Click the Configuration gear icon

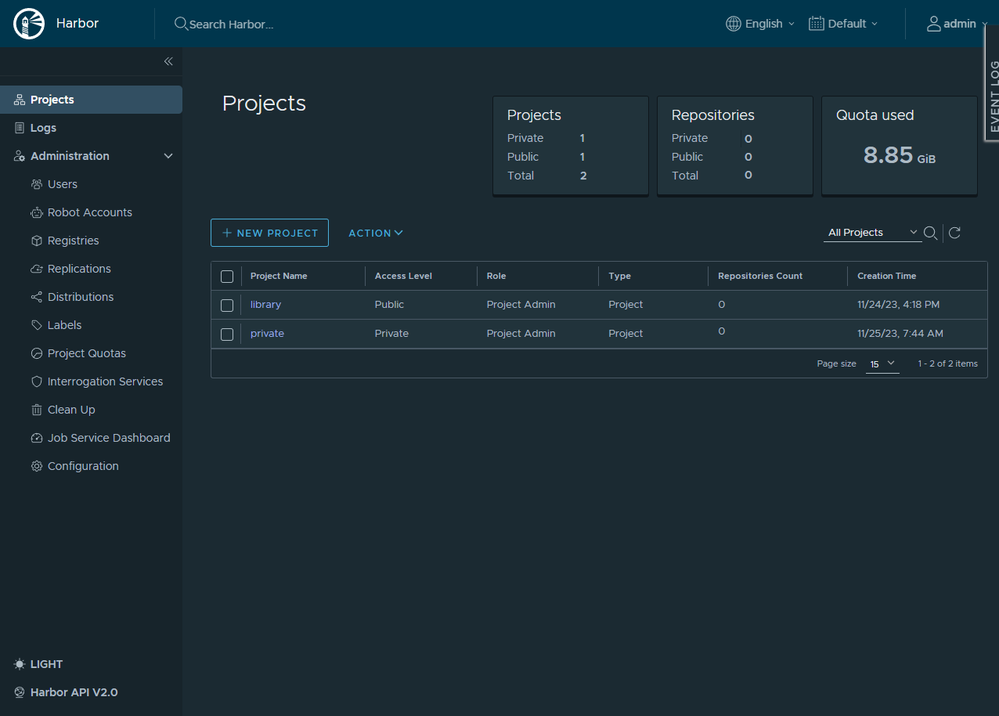pos(37,466)
